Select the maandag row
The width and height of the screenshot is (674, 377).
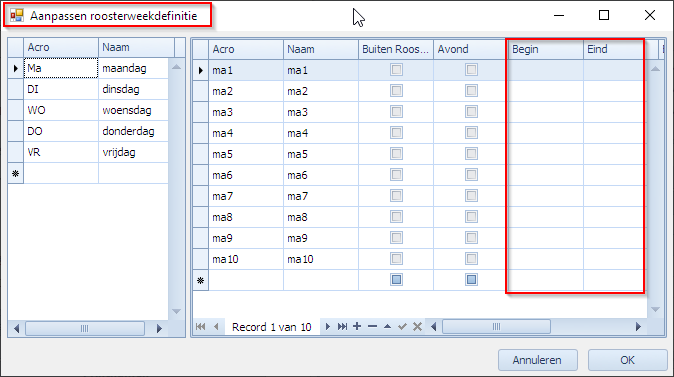point(88,68)
